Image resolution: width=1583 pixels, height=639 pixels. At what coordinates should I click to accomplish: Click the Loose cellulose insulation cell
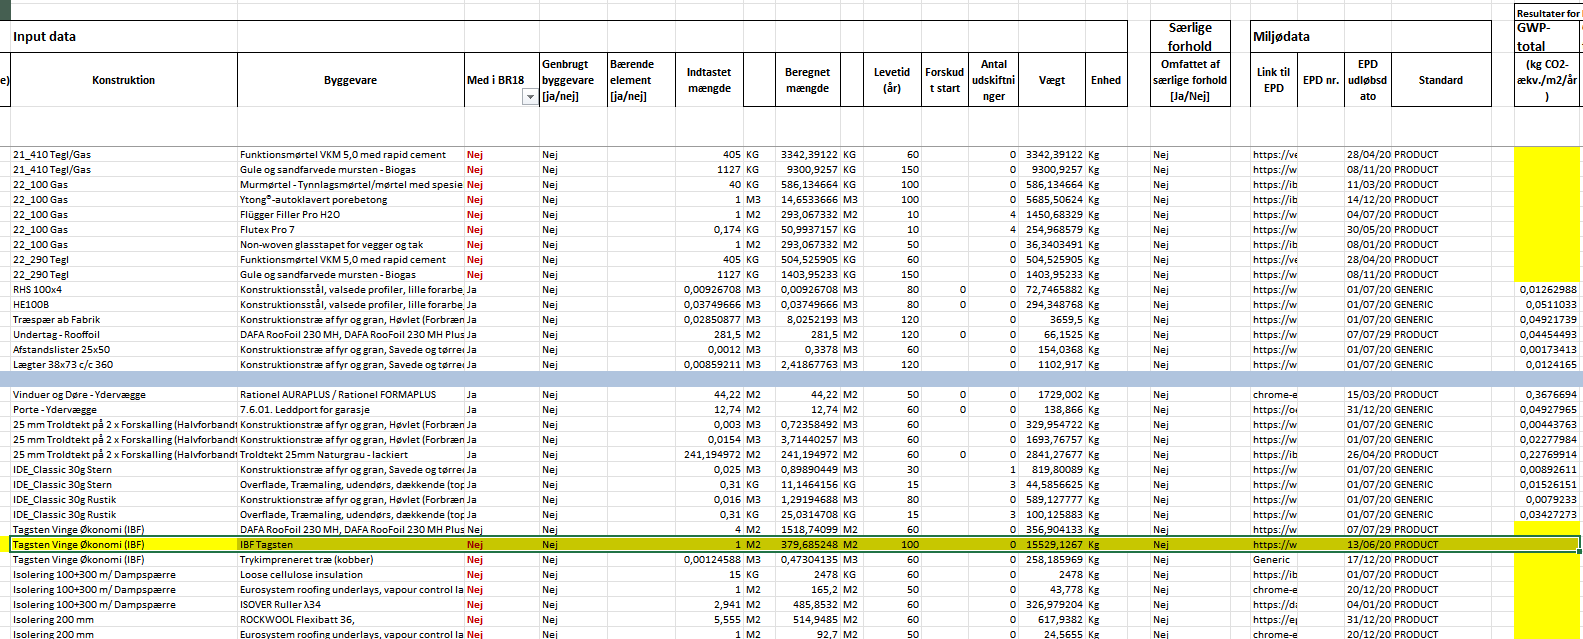click(x=351, y=575)
